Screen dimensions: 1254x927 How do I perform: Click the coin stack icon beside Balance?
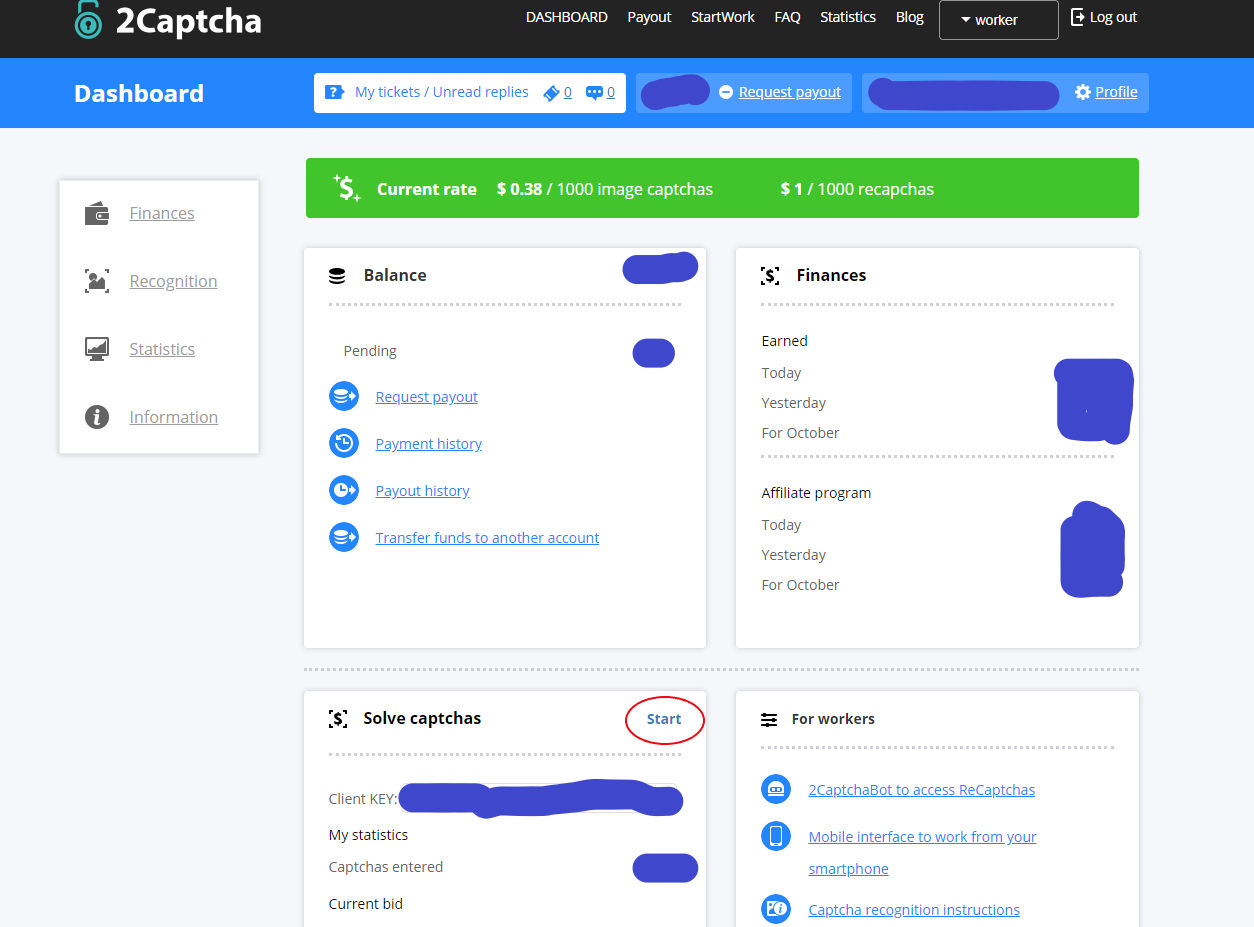337,275
